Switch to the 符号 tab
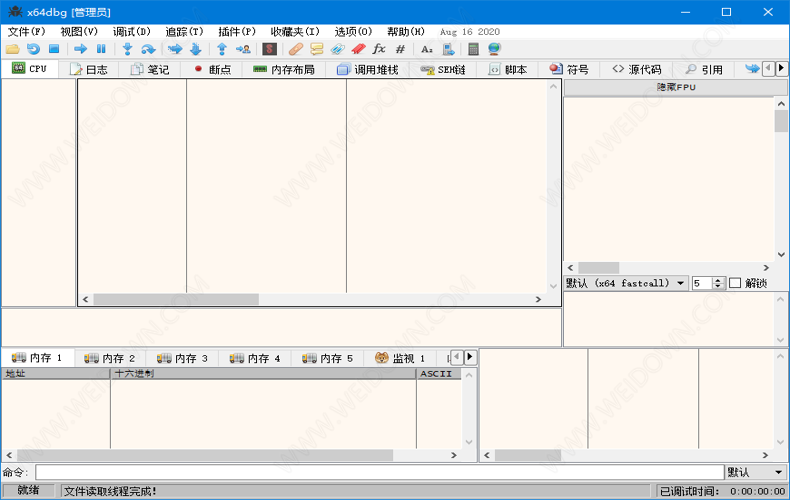The height and width of the screenshot is (500, 790). [x=569, y=69]
